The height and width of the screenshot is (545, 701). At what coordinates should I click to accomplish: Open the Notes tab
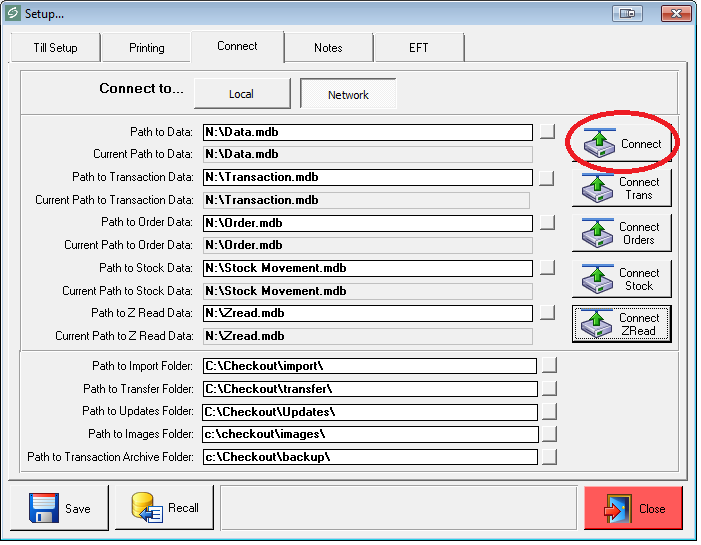tap(328, 48)
